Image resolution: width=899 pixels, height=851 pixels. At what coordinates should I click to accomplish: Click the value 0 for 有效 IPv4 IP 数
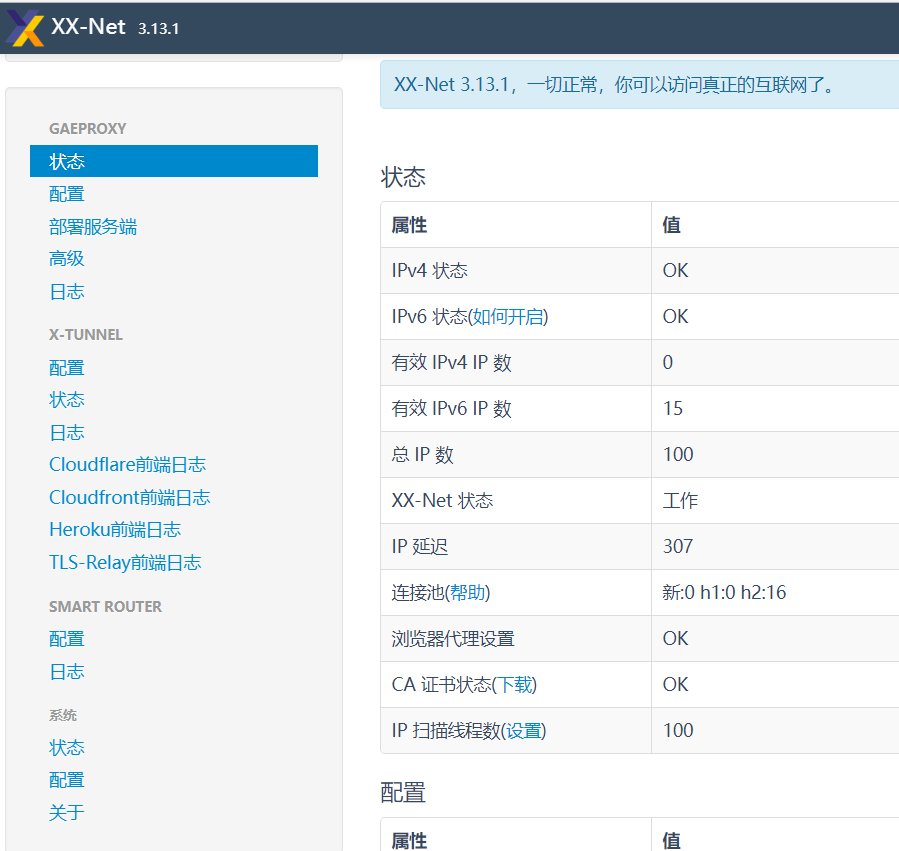667,362
